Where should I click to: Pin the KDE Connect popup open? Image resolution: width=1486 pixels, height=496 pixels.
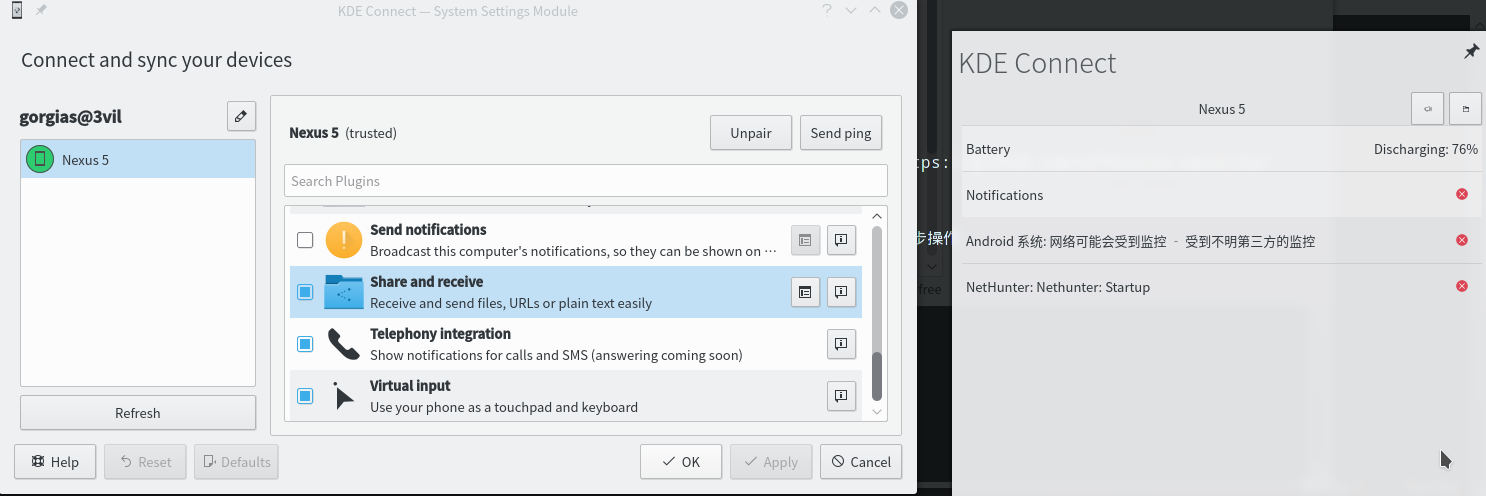1471,52
